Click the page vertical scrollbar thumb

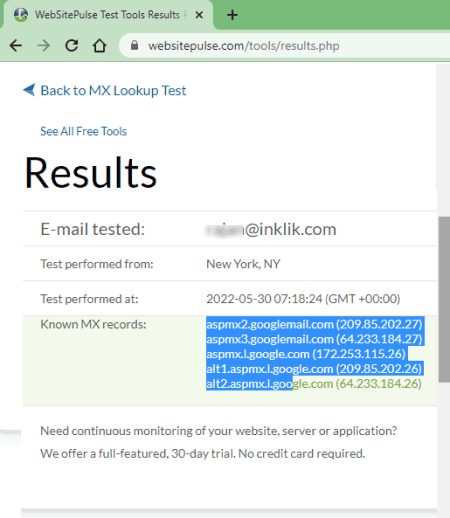coord(444,299)
